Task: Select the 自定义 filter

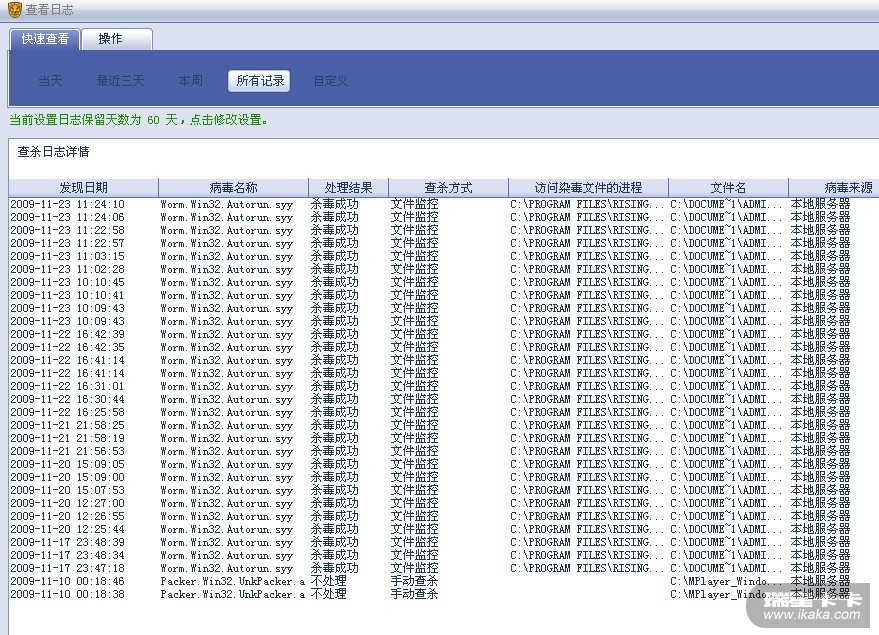Action: (x=330, y=81)
